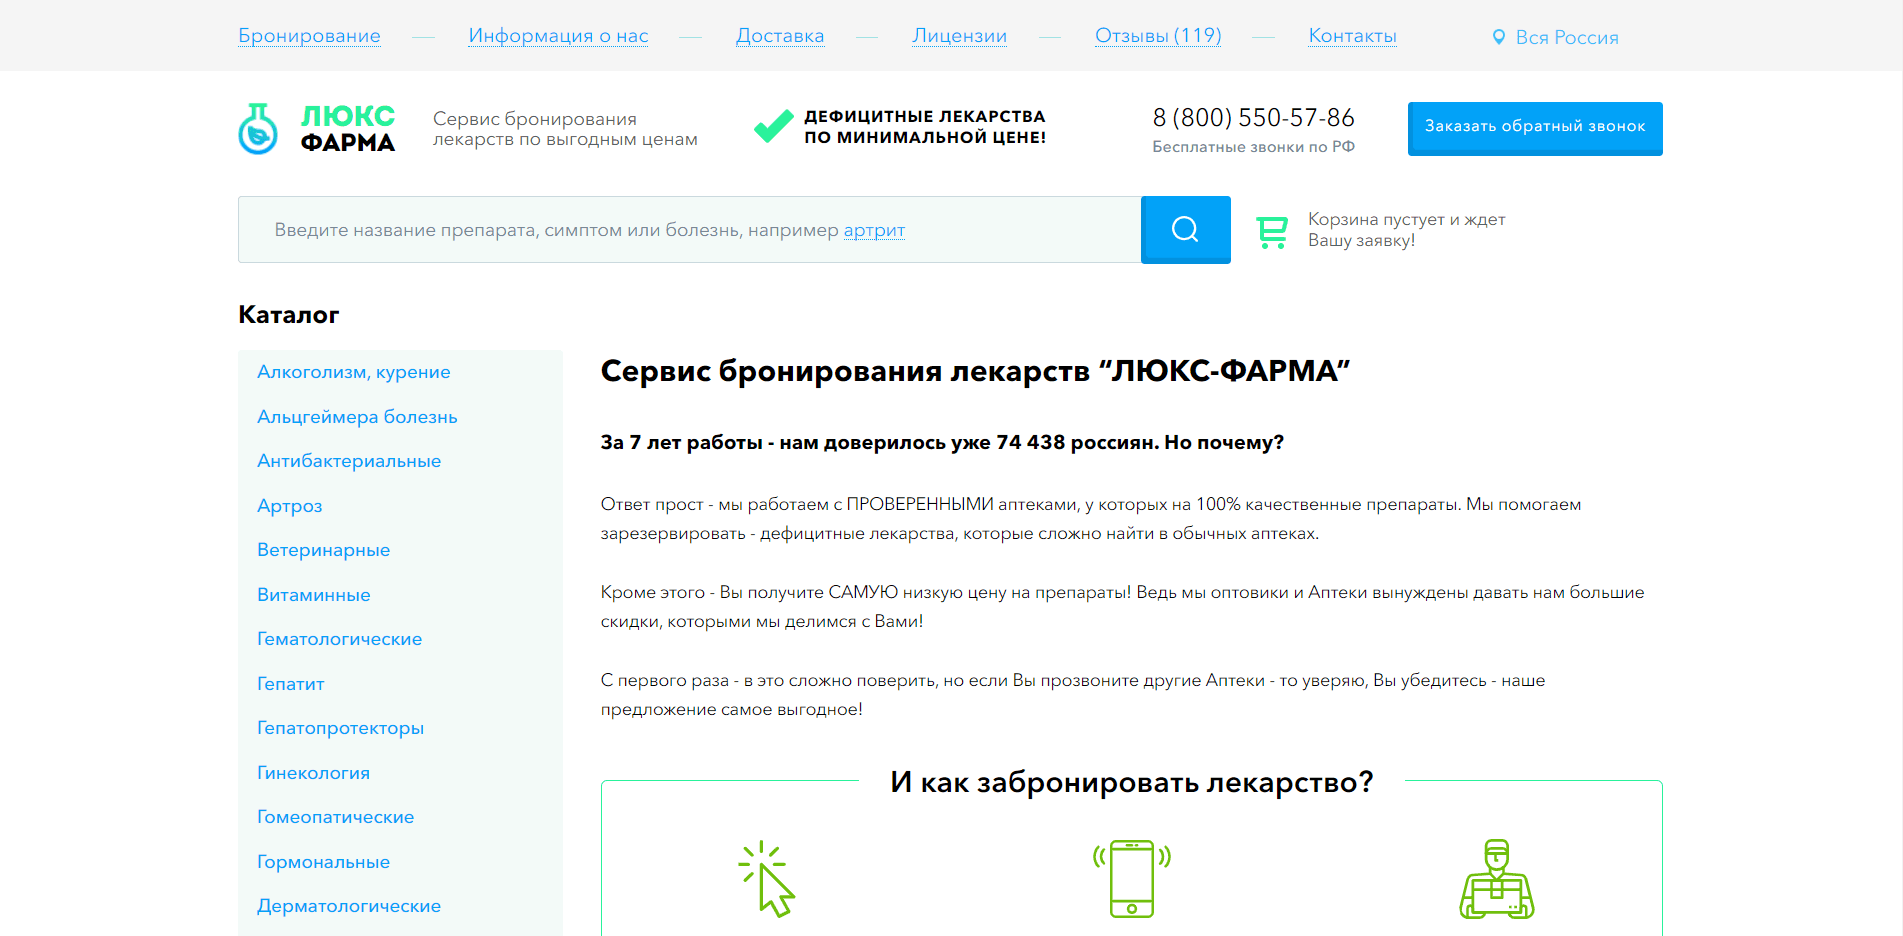
Task: Click the smartphone icon under booking steps
Action: 1130,878
